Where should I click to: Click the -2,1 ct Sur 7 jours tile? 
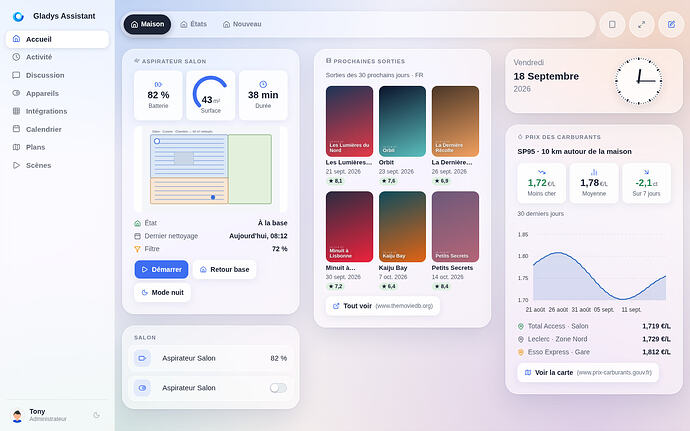pyautogui.click(x=646, y=183)
